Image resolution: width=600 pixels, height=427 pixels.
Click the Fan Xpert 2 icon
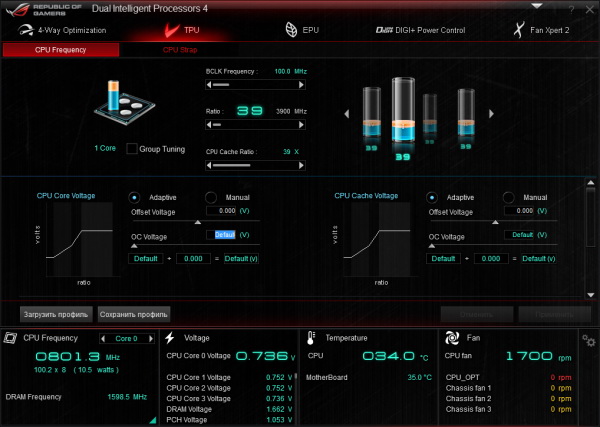[x=519, y=30]
